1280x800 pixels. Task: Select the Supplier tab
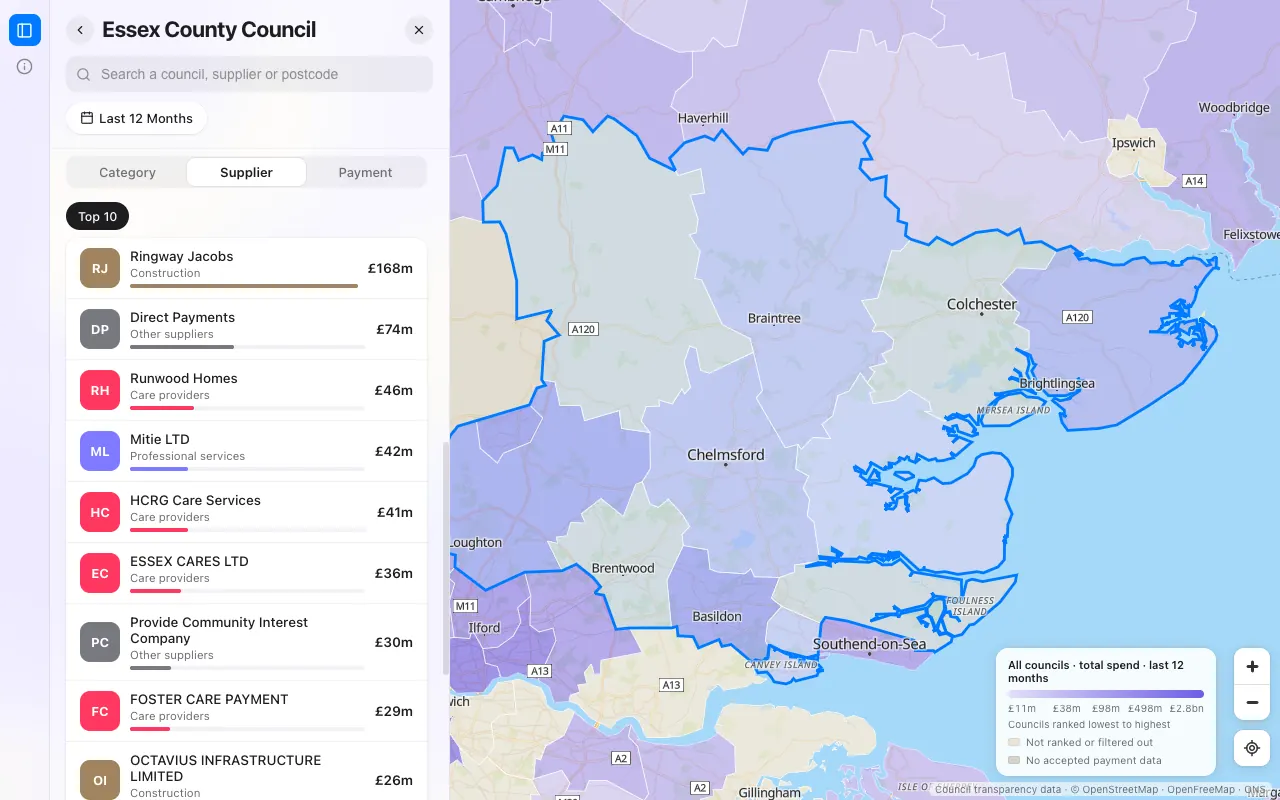246,172
